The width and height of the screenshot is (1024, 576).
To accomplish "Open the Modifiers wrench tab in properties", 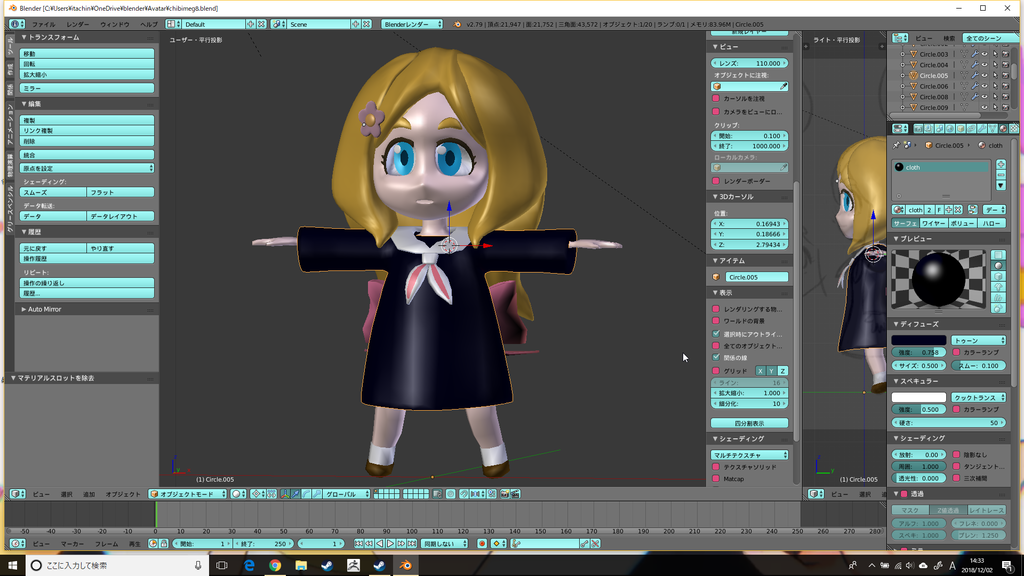I will pyautogui.click(x=982, y=129).
